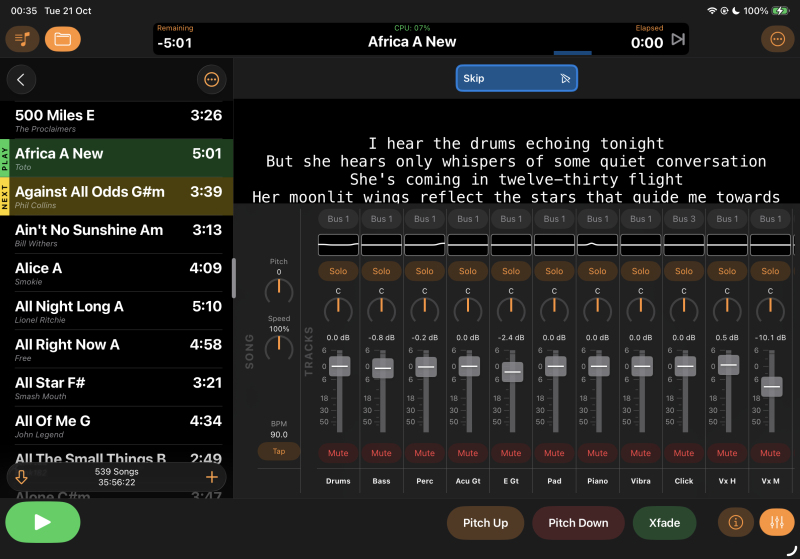Solo the Drums track
The image size is (800, 559).
(338, 271)
